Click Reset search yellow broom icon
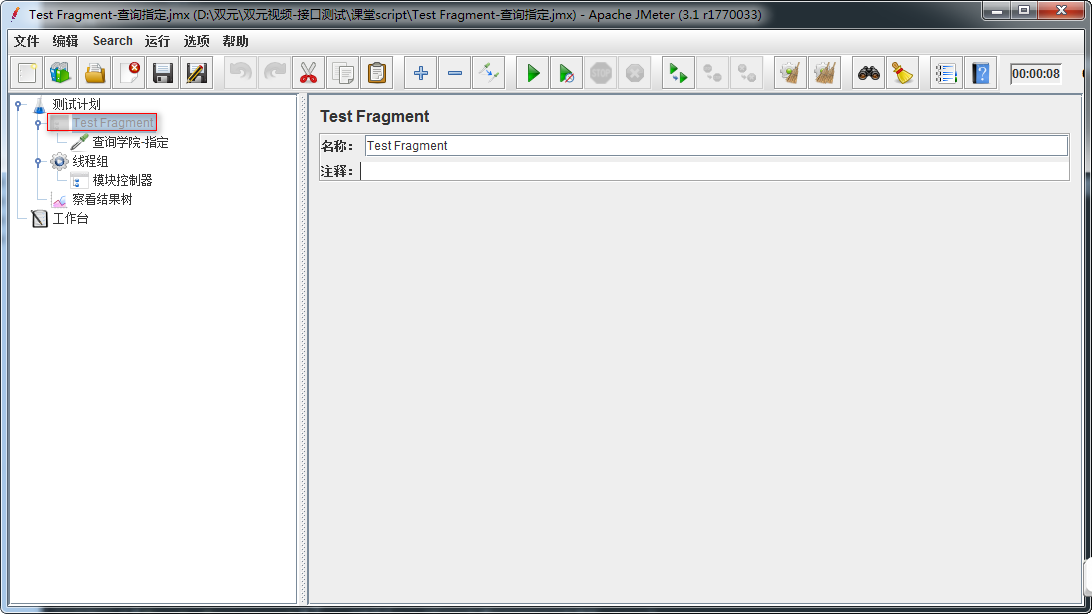 coord(903,73)
